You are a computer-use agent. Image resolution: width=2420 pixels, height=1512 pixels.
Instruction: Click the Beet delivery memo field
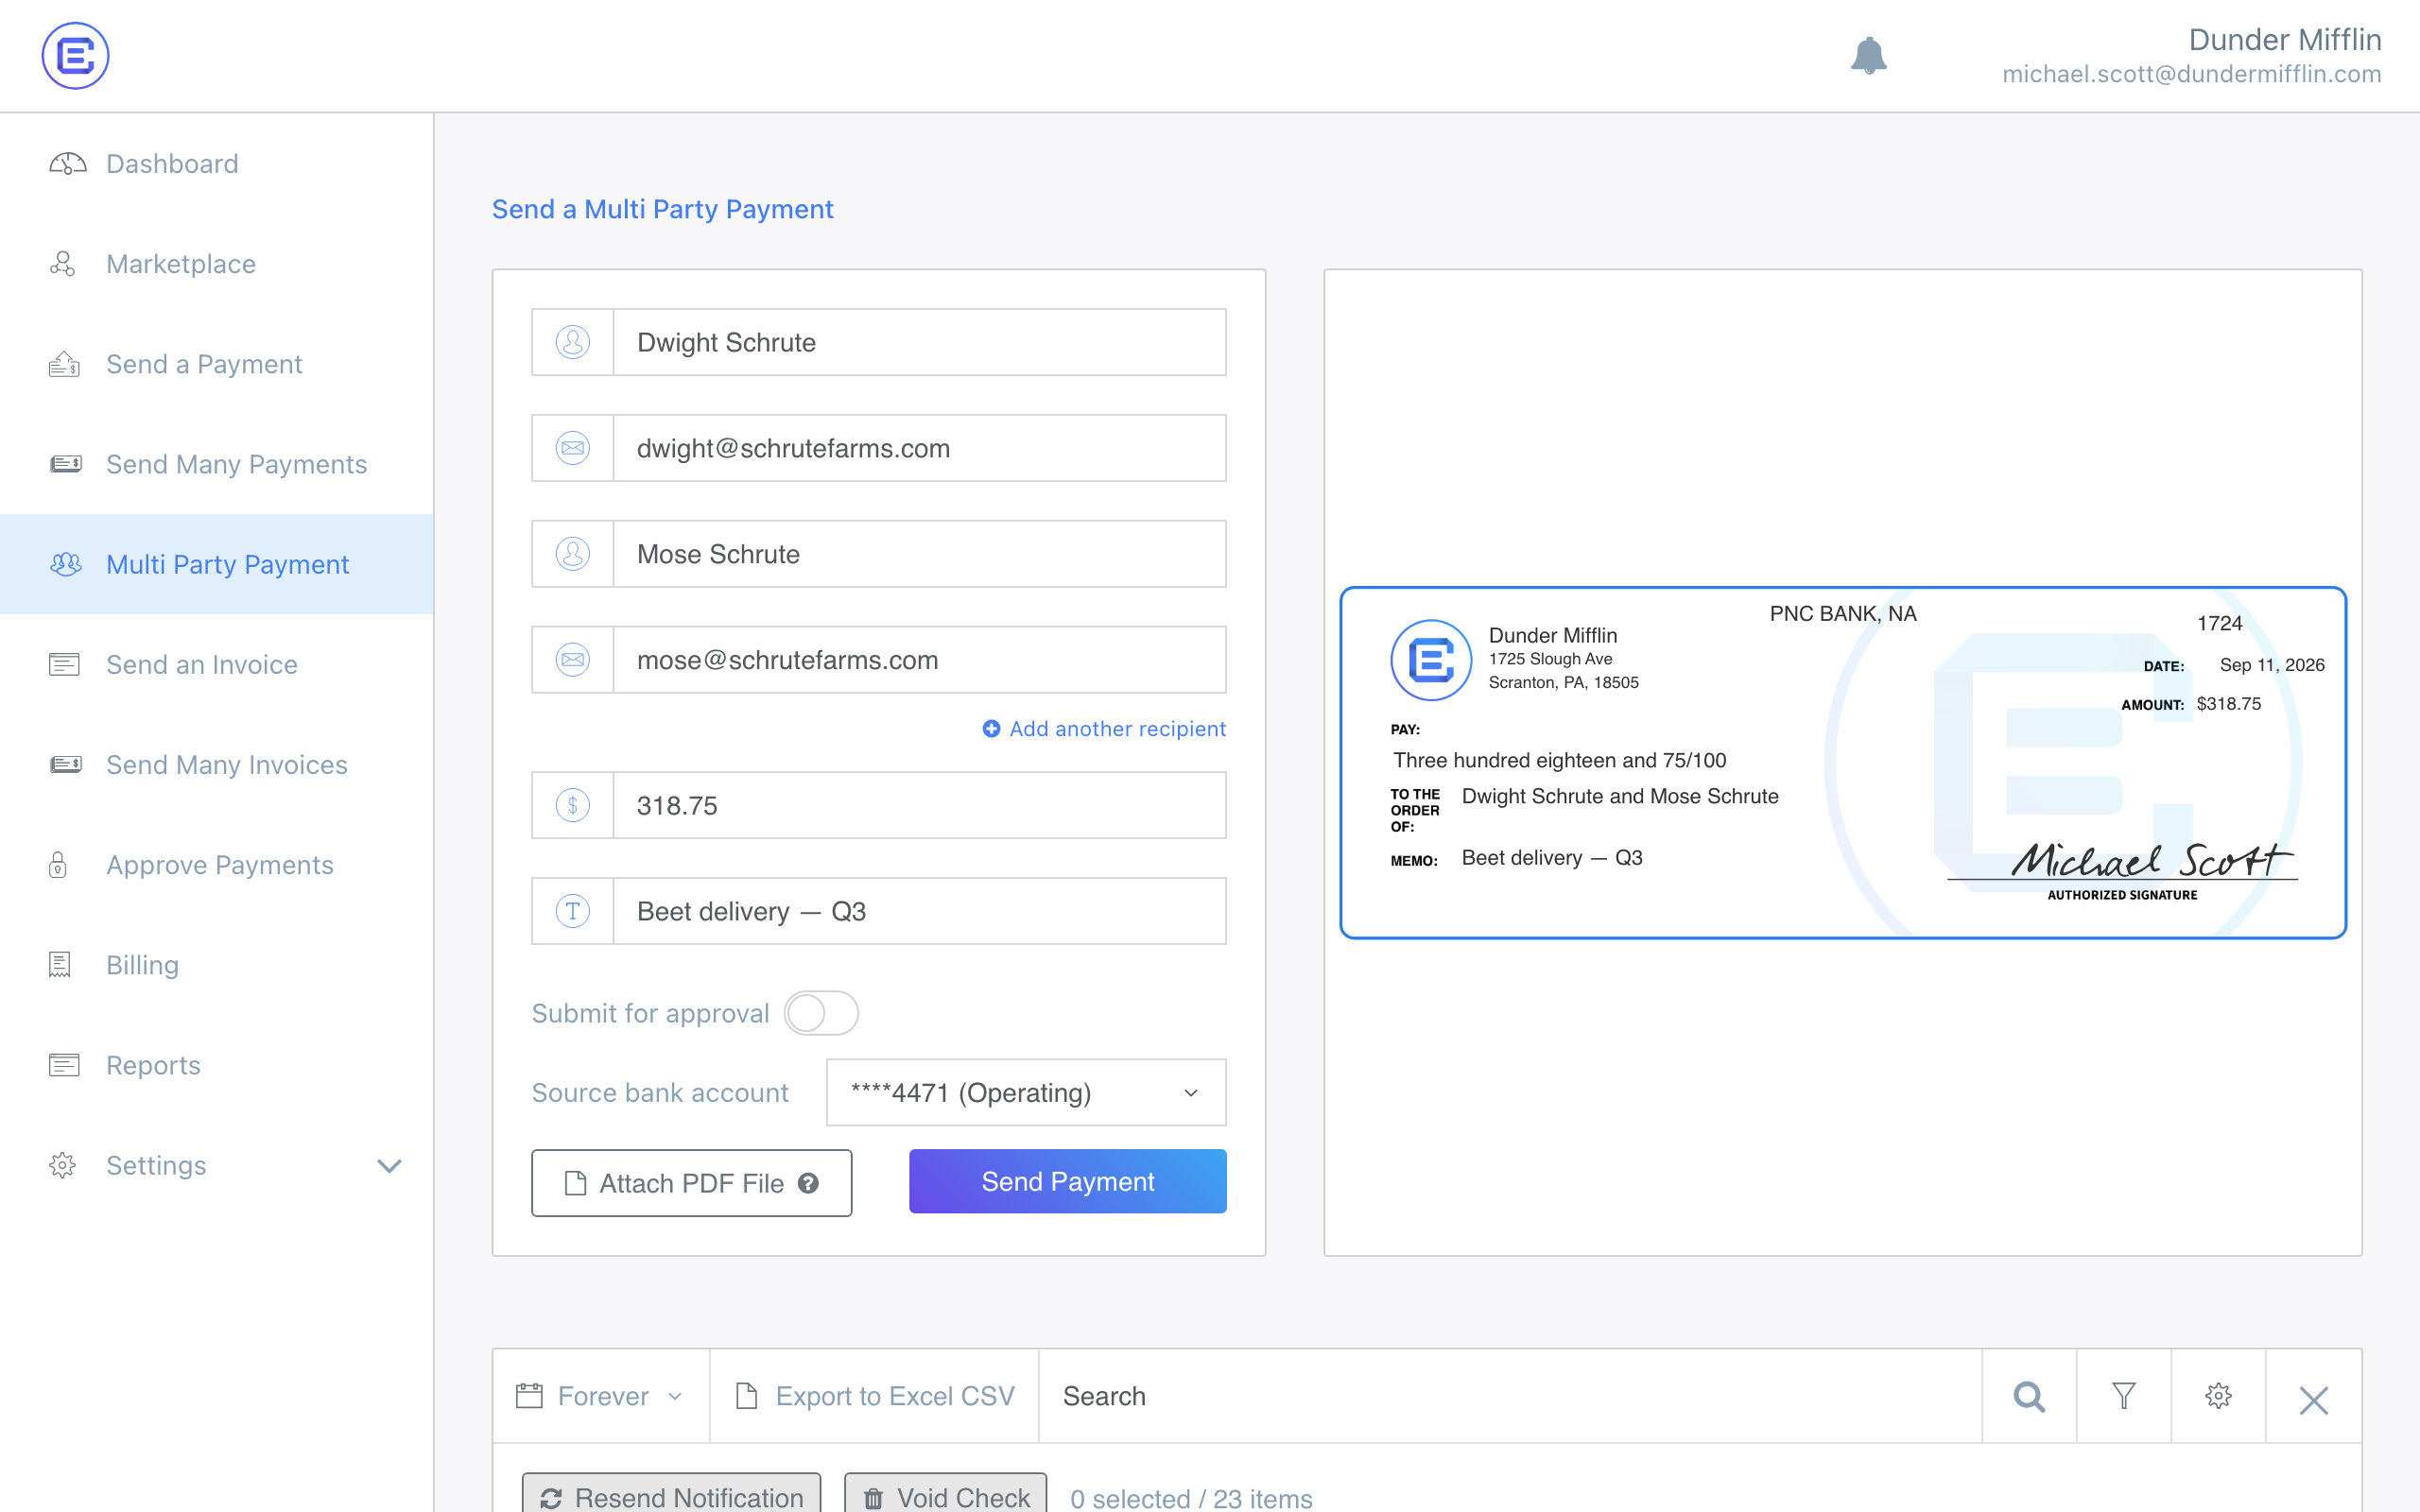[919, 911]
